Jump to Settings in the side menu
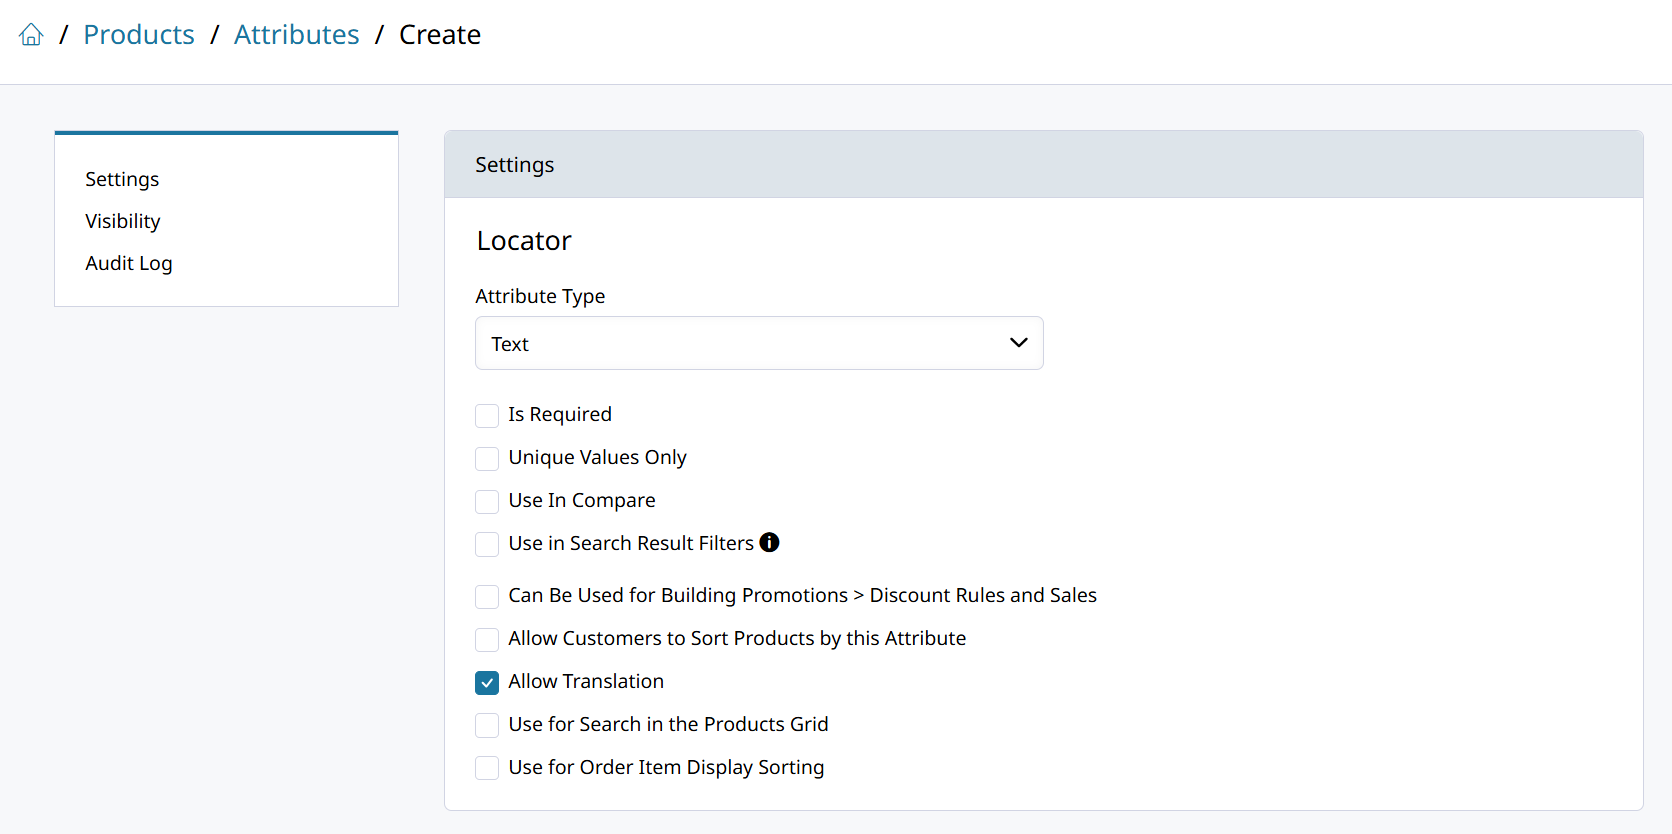This screenshot has width=1672, height=834. click(122, 179)
